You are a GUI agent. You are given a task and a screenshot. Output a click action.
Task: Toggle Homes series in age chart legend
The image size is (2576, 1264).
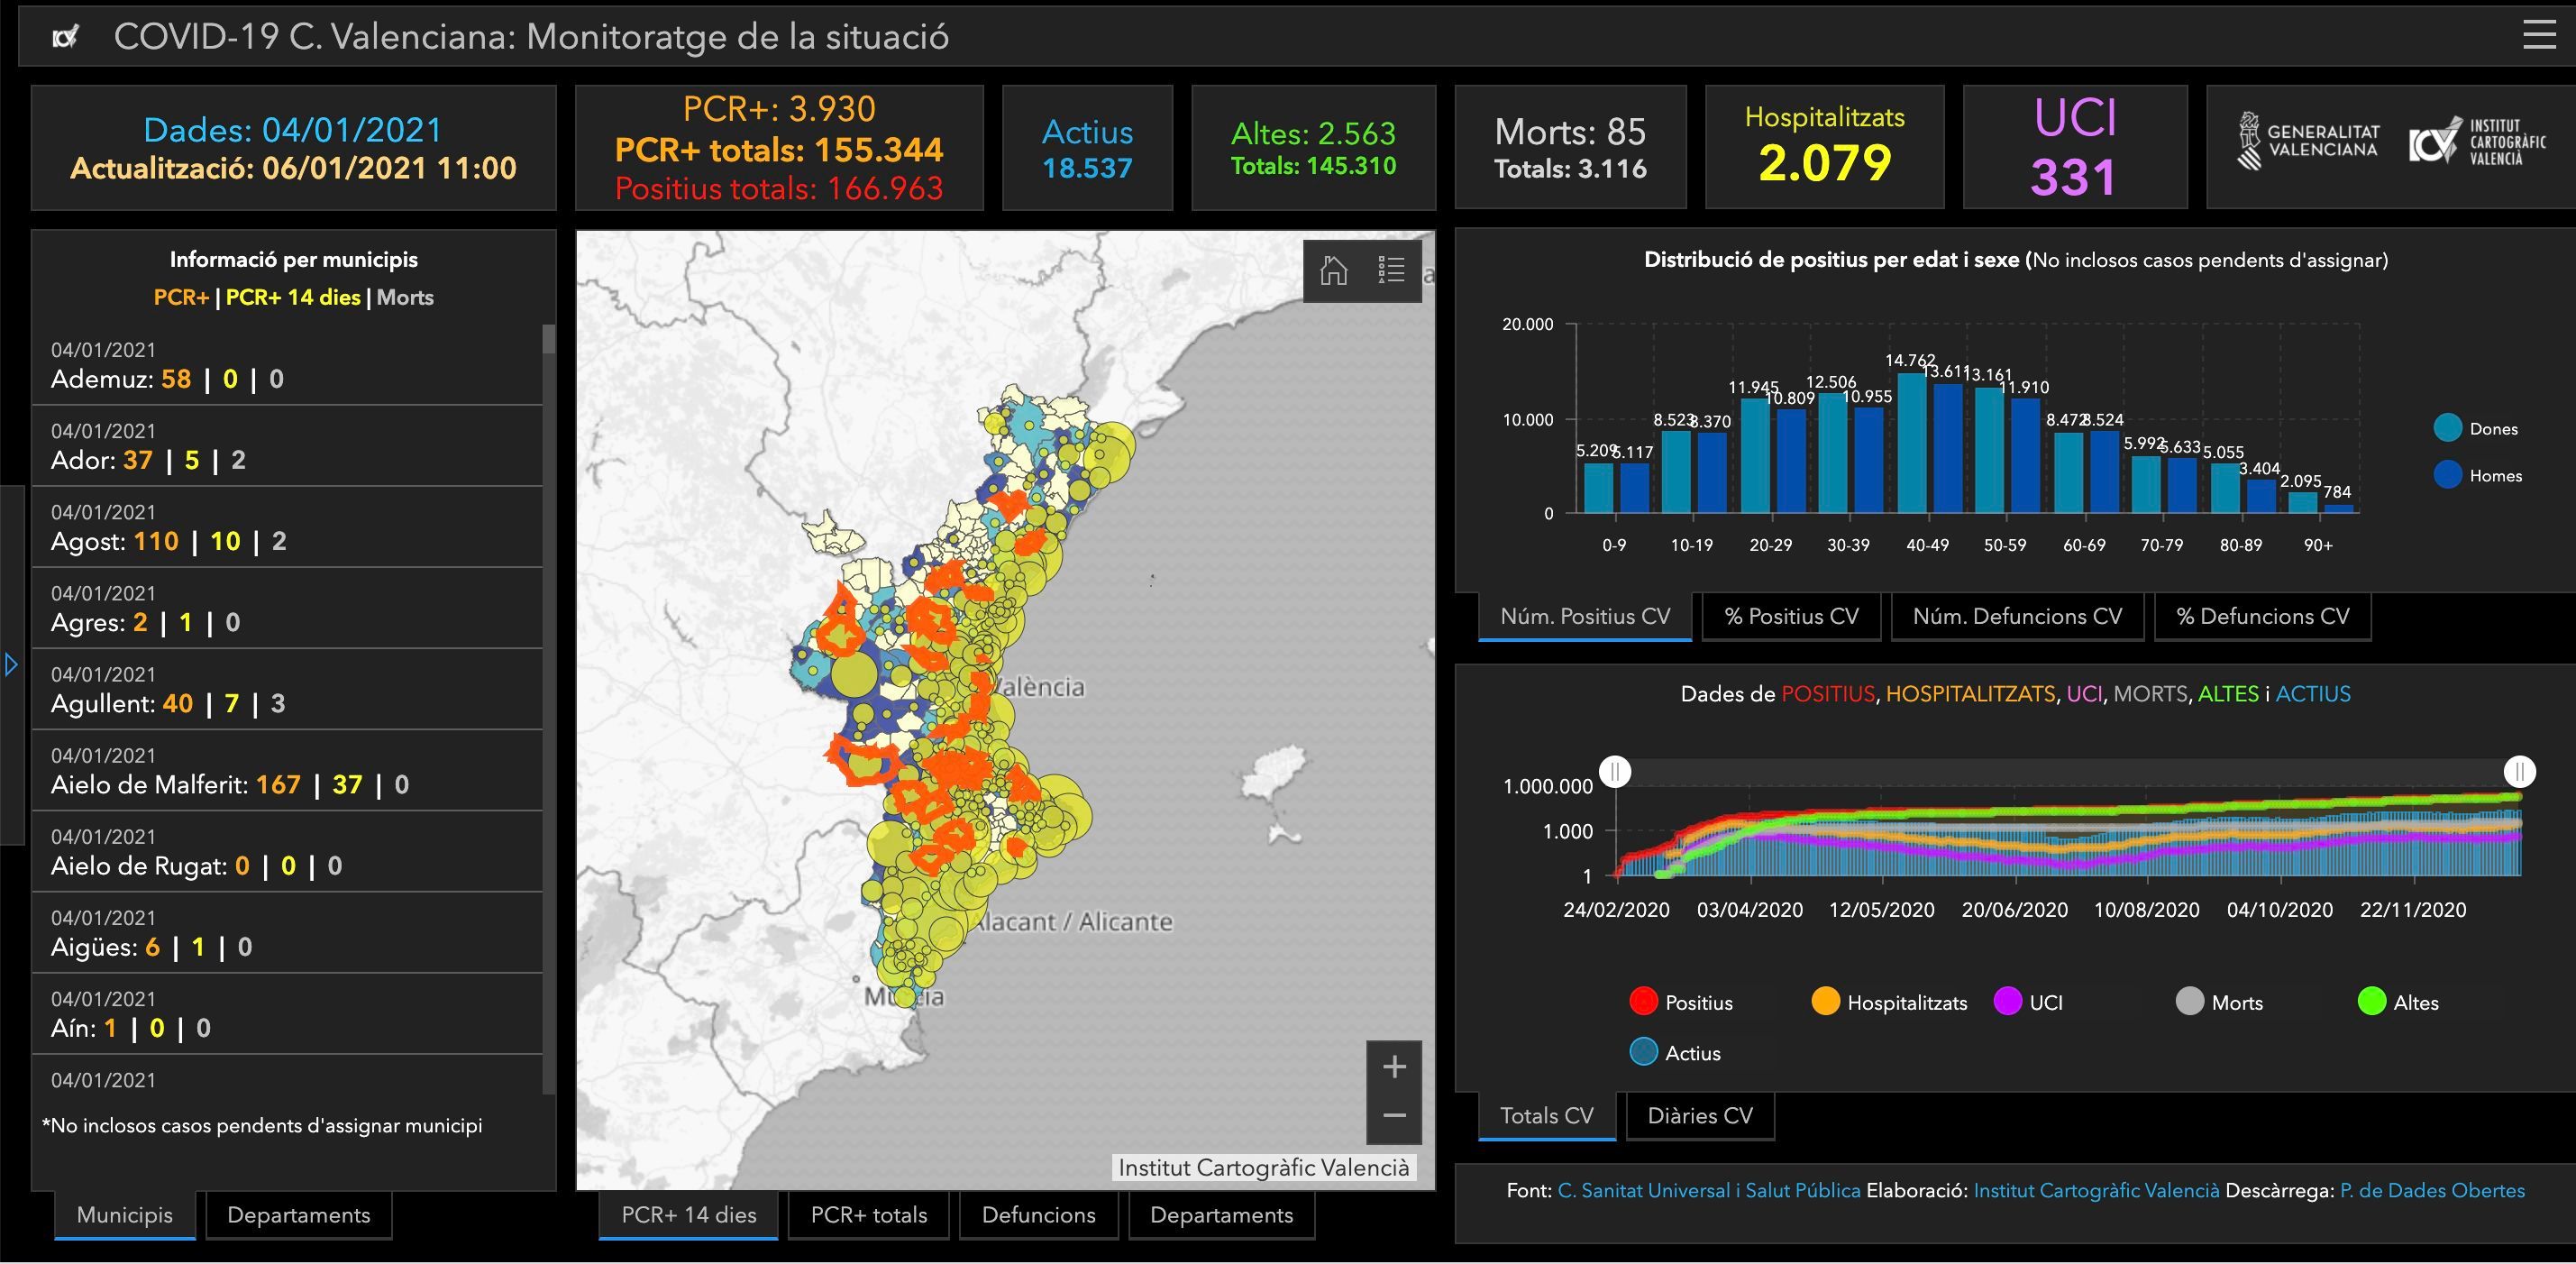(x=2477, y=475)
